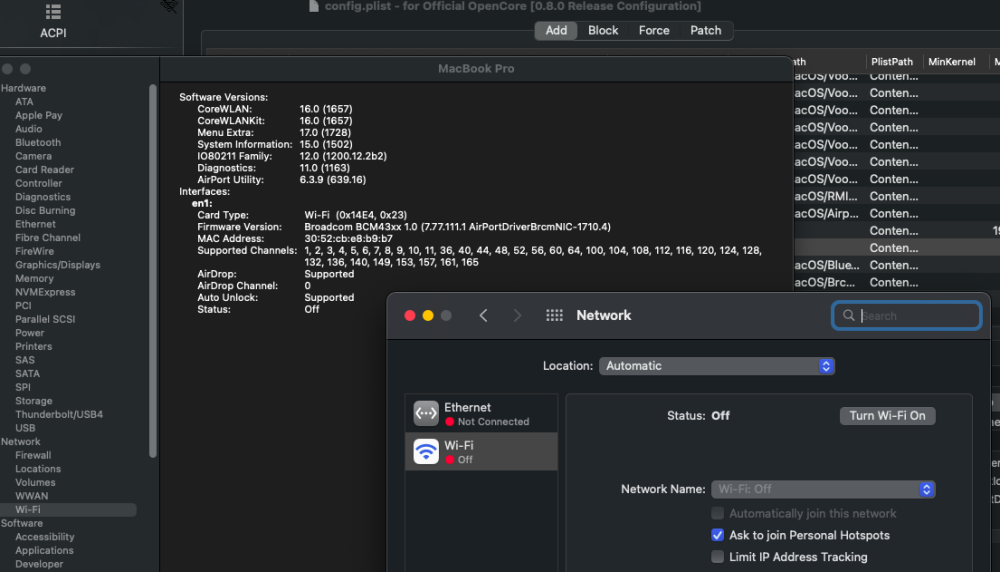Click the MinKernel column header
The width and height of the screenshot is (1000, 572).
952,62
